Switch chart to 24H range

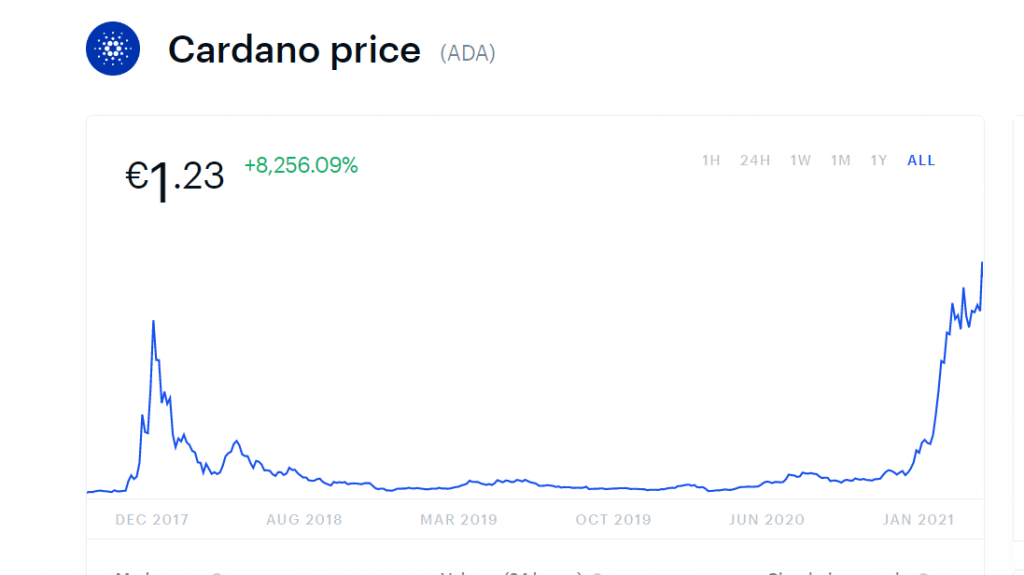pyautogui.click(x=755, y=160)
